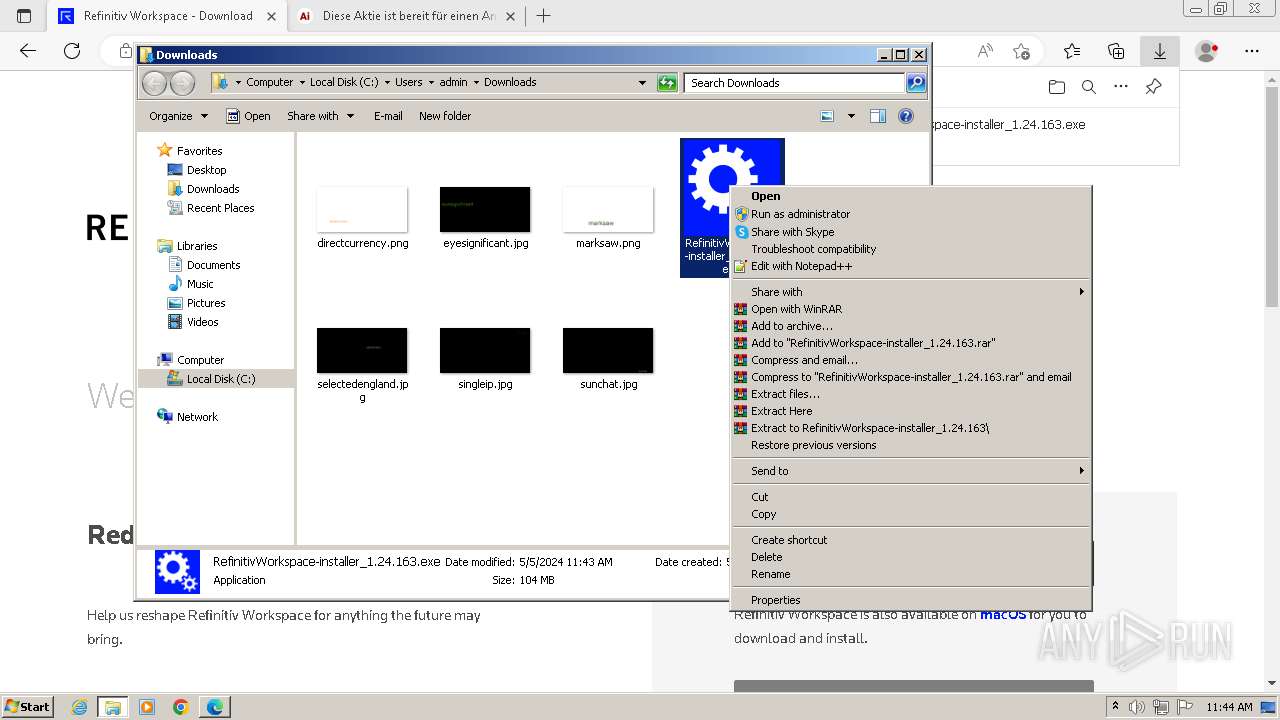The image size is (1280, 720).
Task: Click Microsoft Edge taskbar icon
Action: point(215,707)
